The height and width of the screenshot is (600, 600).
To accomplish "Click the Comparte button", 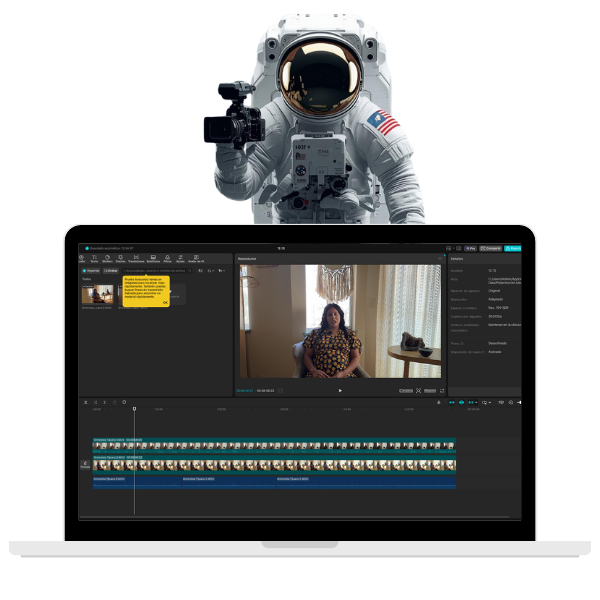I will pos(490,248).
